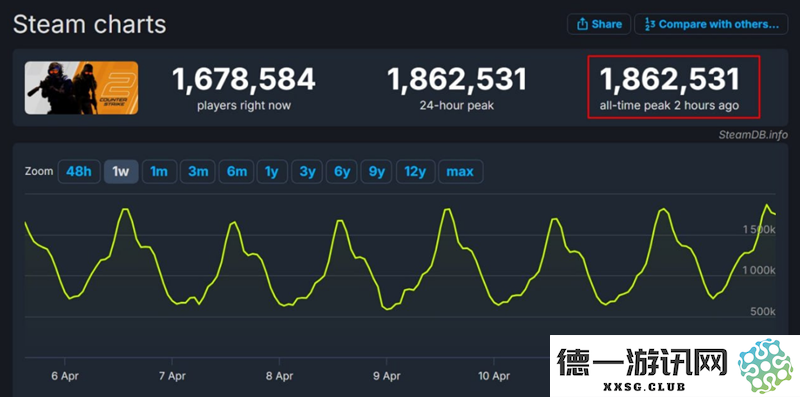This screenshot has width=800, height=397.
Task: Select the 1w zoom range
Action: tap(121, 171)
